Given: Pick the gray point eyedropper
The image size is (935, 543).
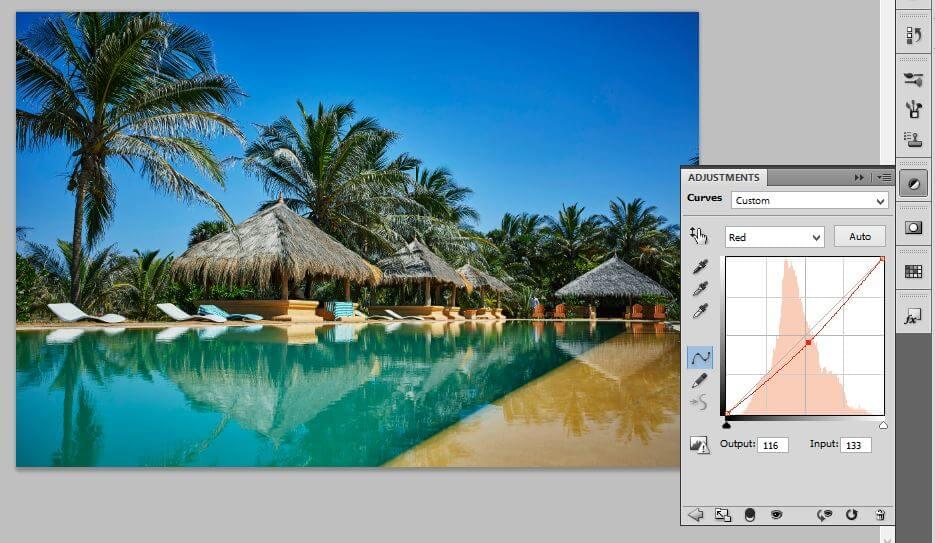Looking at the screenshot, I should (x=700, y=289).
